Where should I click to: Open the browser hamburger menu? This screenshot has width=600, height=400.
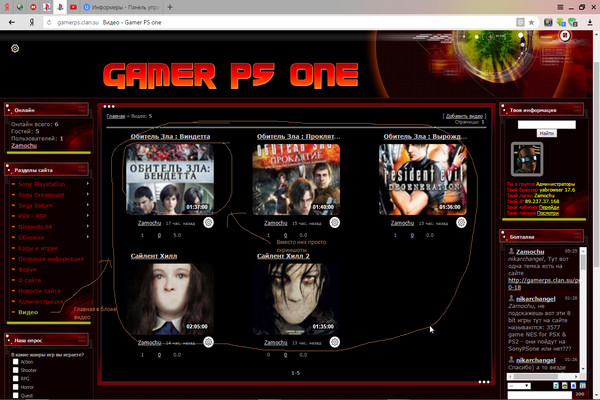560,7
